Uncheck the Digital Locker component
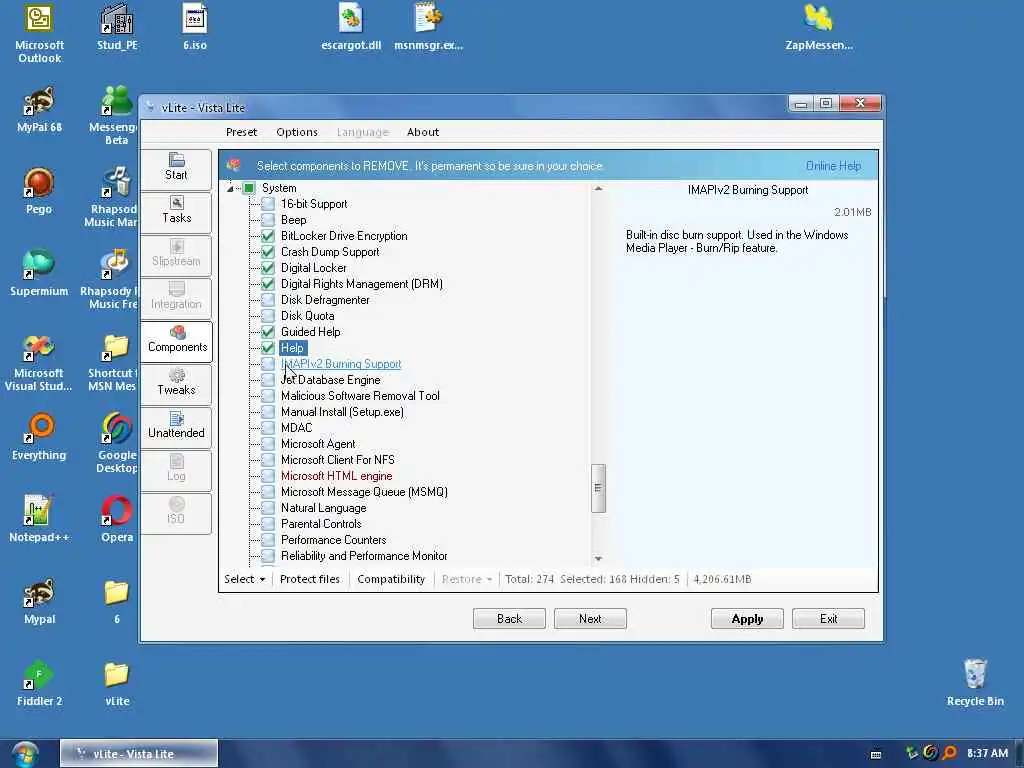Image resolution: width=1024 pixels, height=768 pixels. click(x=268, y=268)
